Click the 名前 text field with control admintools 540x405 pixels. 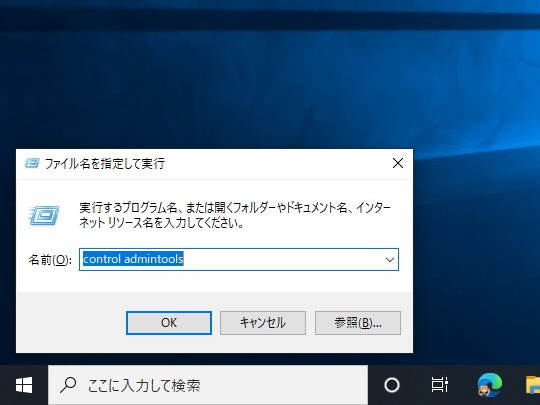click(239, 259)
